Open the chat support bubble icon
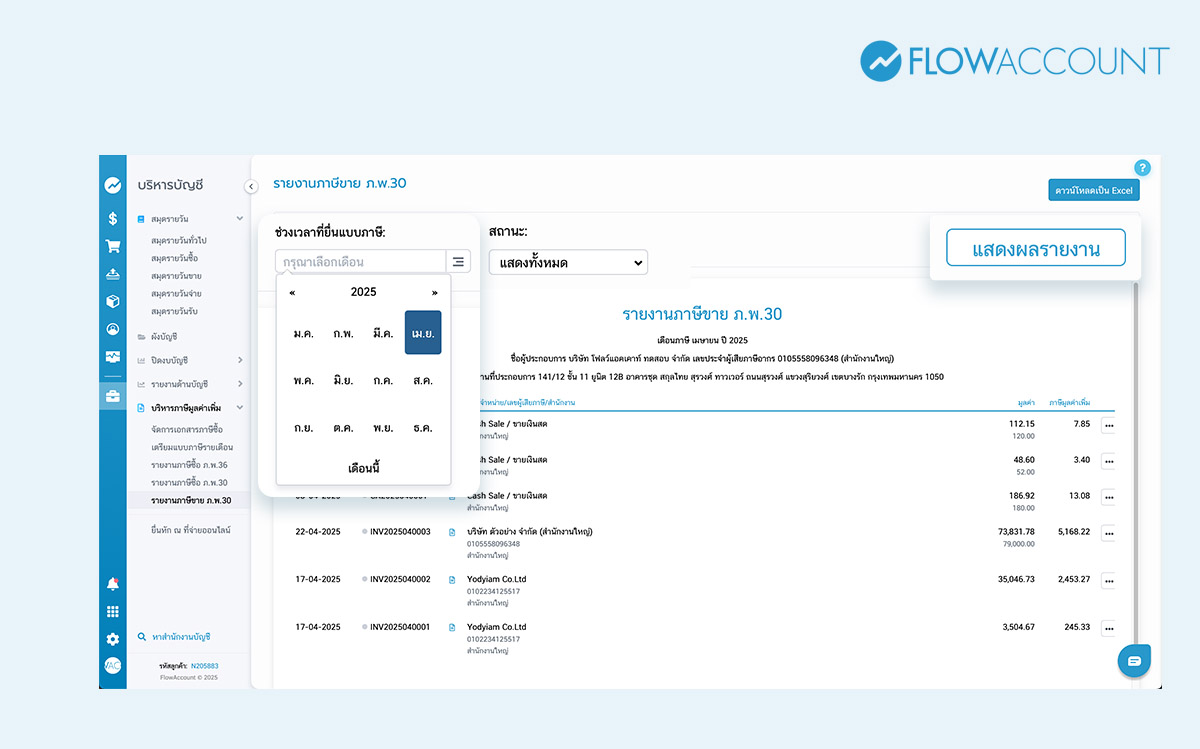 (x=1134, y=661)
